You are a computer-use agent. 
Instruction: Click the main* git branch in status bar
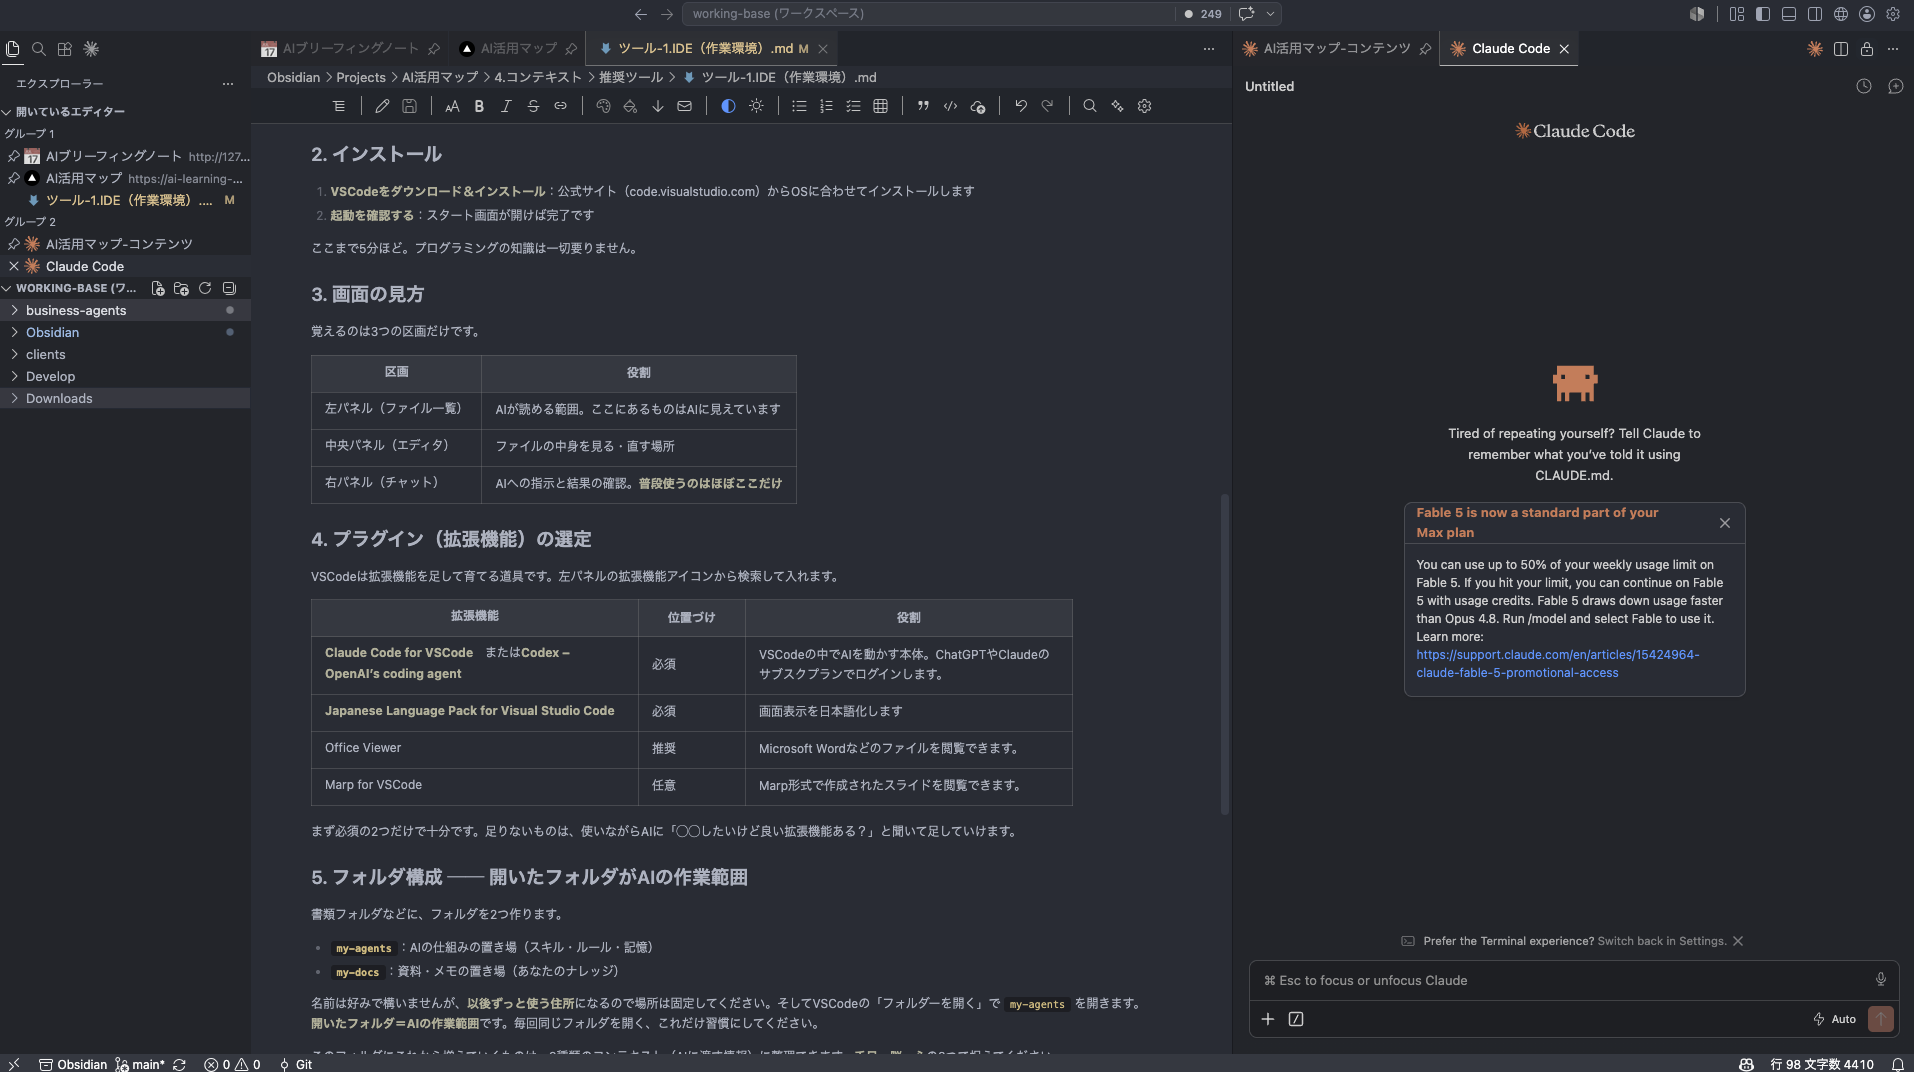tap(140, 1064)
